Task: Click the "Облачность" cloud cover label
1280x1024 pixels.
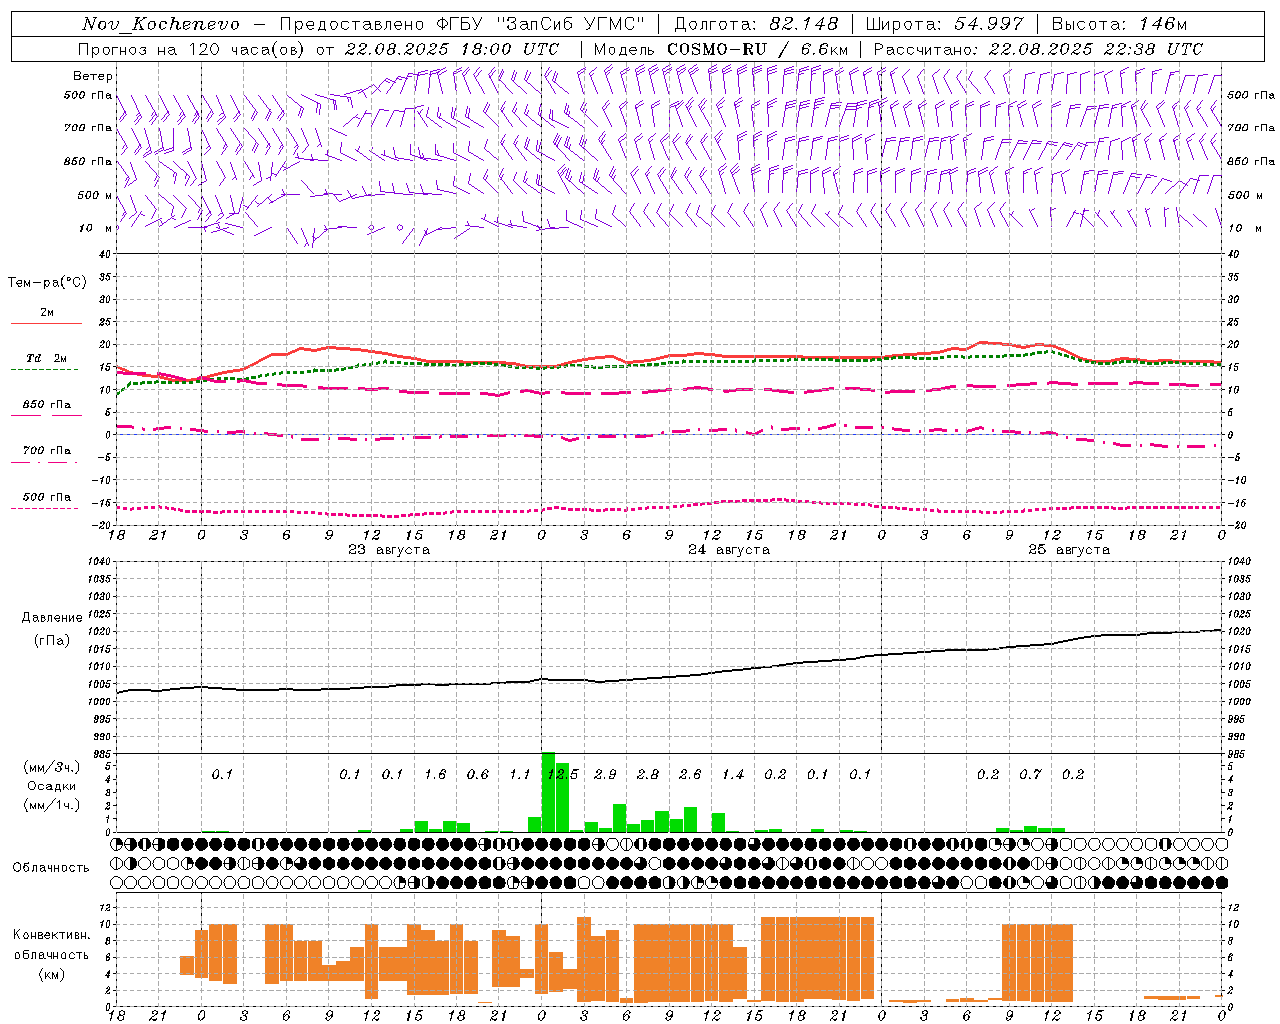Action: [51, 868]
